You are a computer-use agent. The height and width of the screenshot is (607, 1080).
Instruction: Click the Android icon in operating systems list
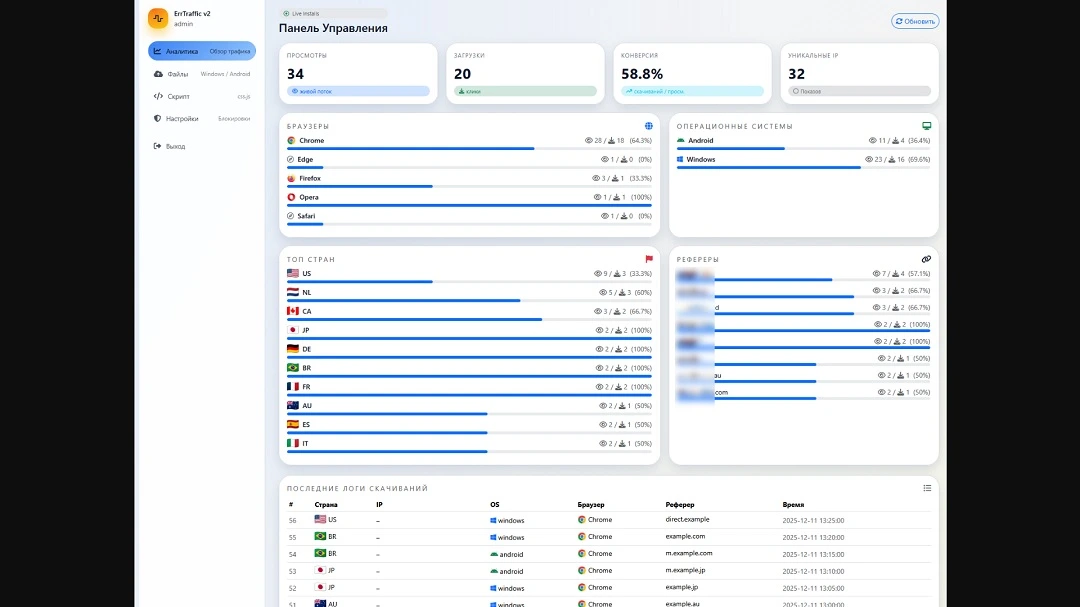(680, 141)
